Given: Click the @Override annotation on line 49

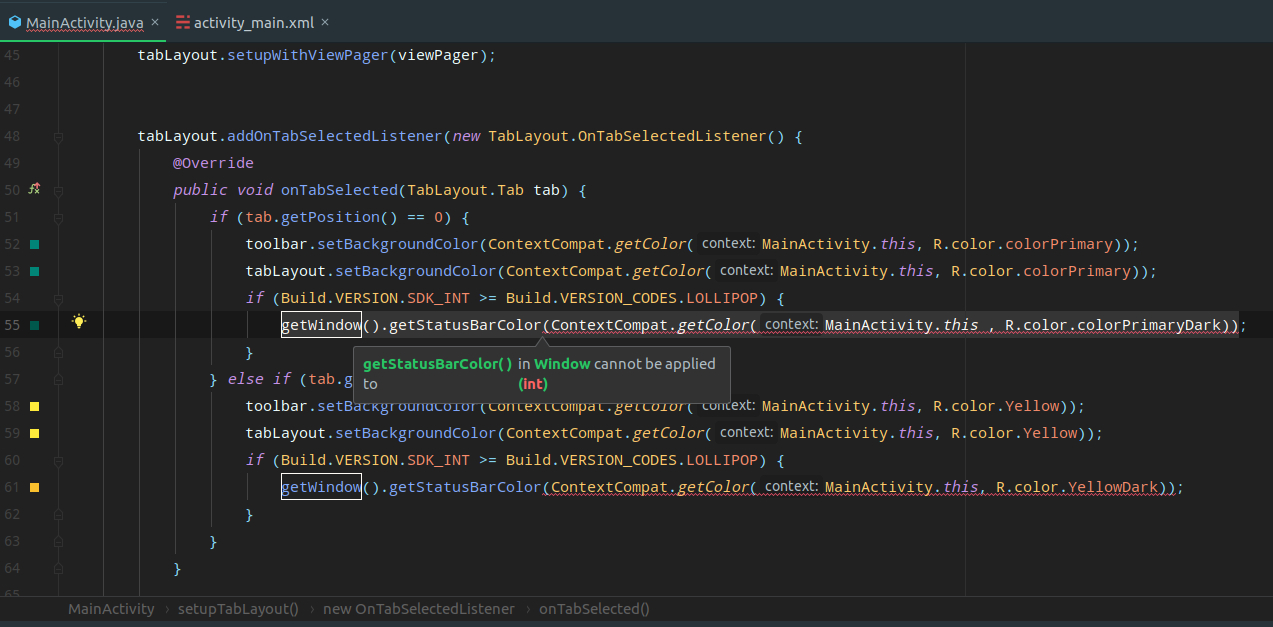Looking at the screenshot, I should tap(213, 163).
